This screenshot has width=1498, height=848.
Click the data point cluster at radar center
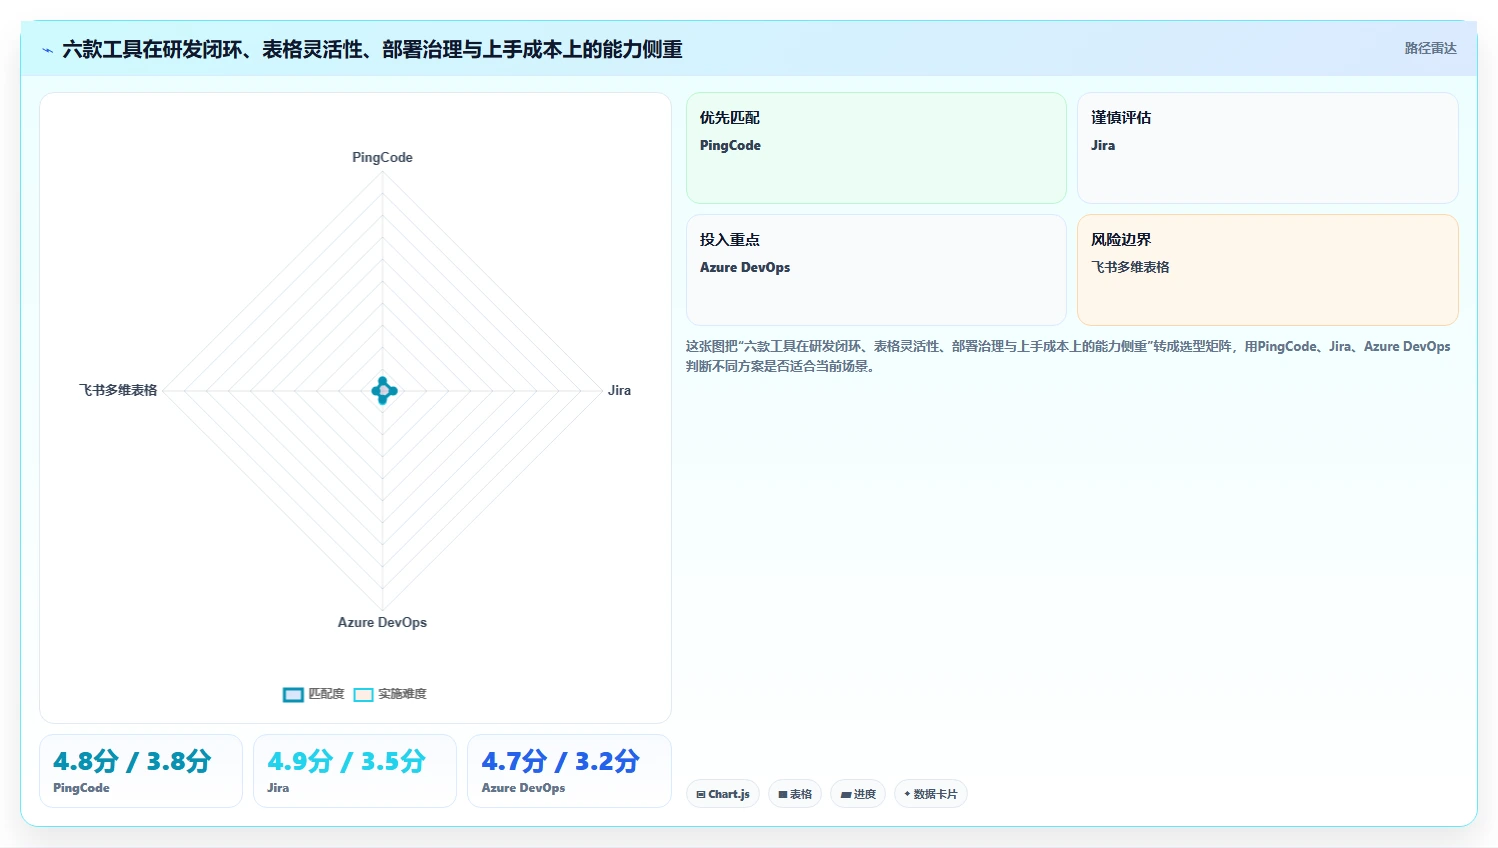[x=384, y=390]
